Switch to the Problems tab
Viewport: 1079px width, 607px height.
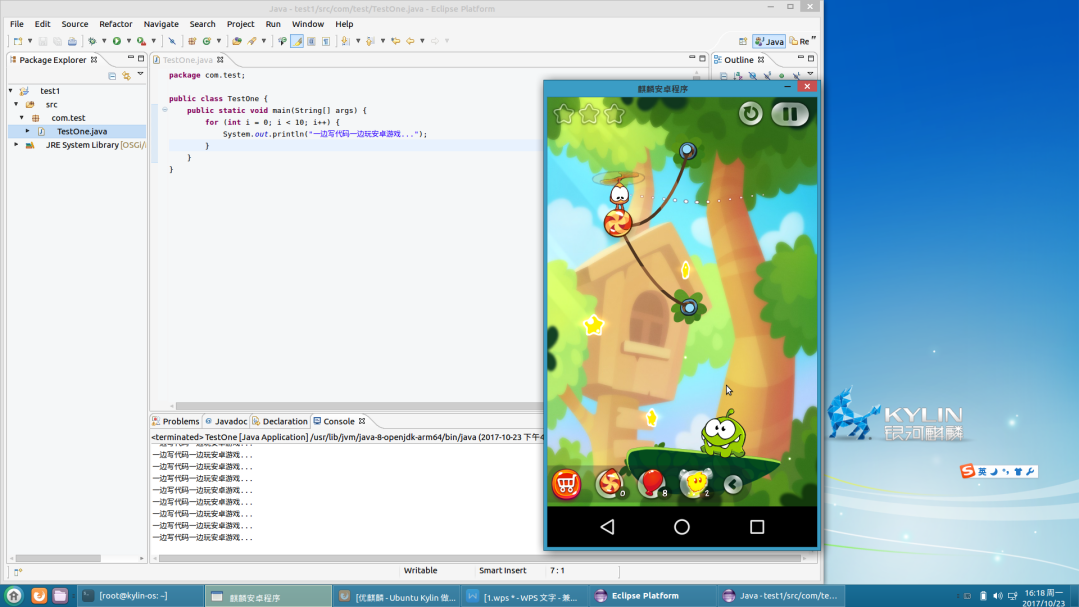click(x=176, y=421)
